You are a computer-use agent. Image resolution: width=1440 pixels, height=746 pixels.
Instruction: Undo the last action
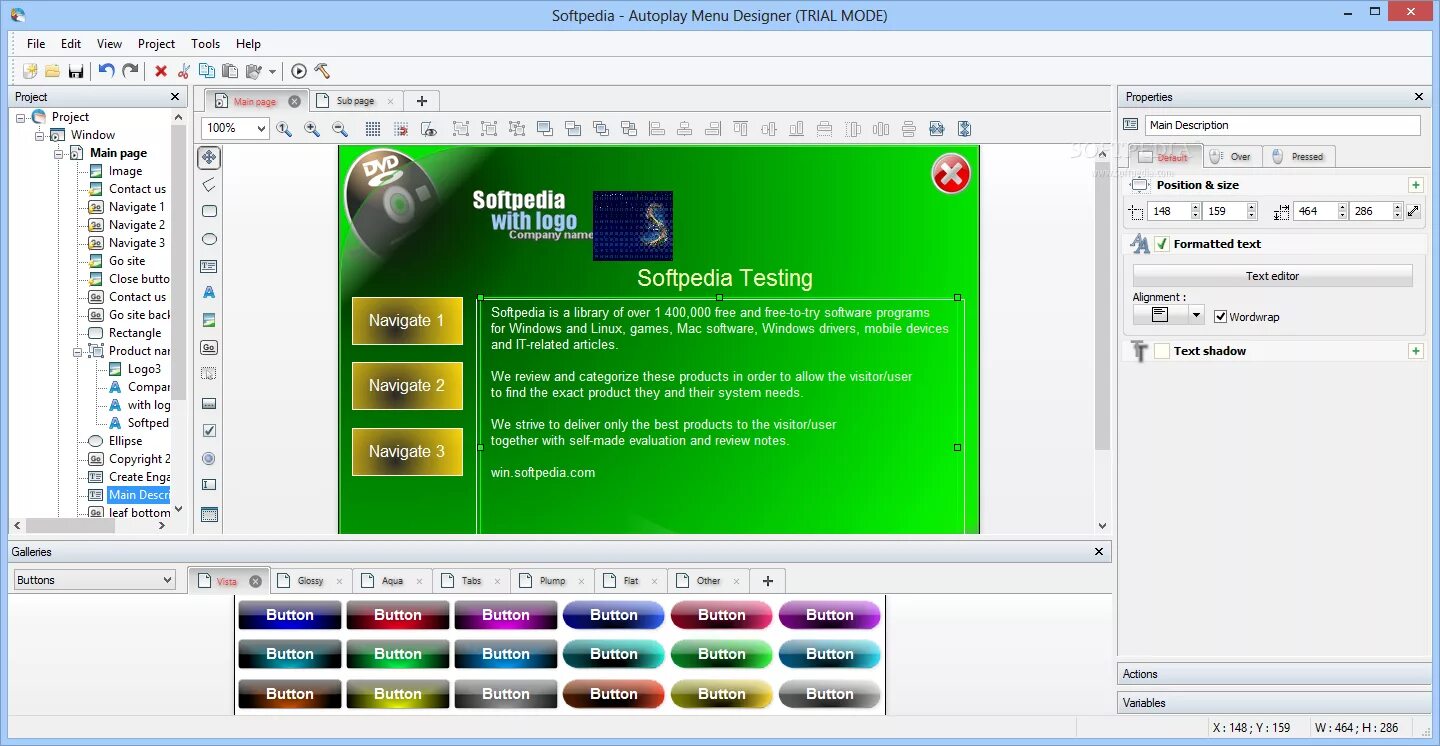(106, 71)
